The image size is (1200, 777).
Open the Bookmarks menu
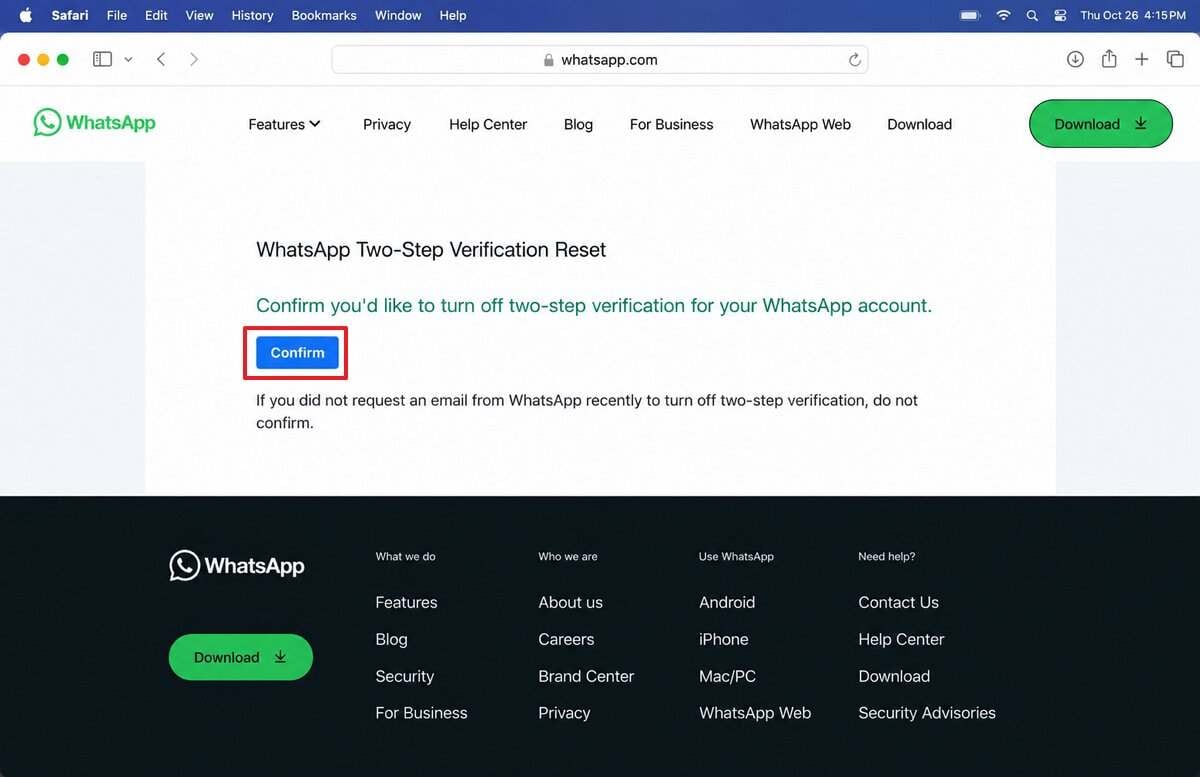325,15
